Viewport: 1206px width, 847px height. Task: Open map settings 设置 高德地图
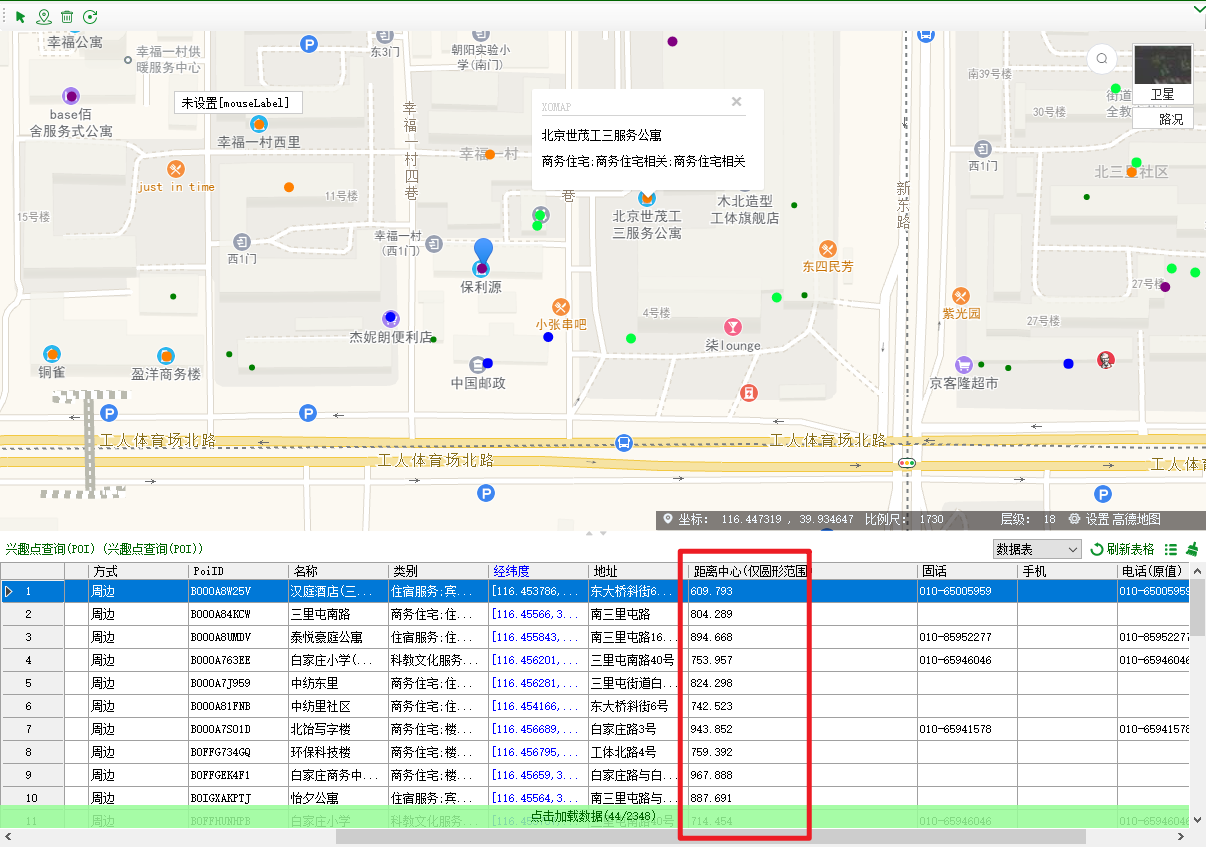click(1115, 519)
